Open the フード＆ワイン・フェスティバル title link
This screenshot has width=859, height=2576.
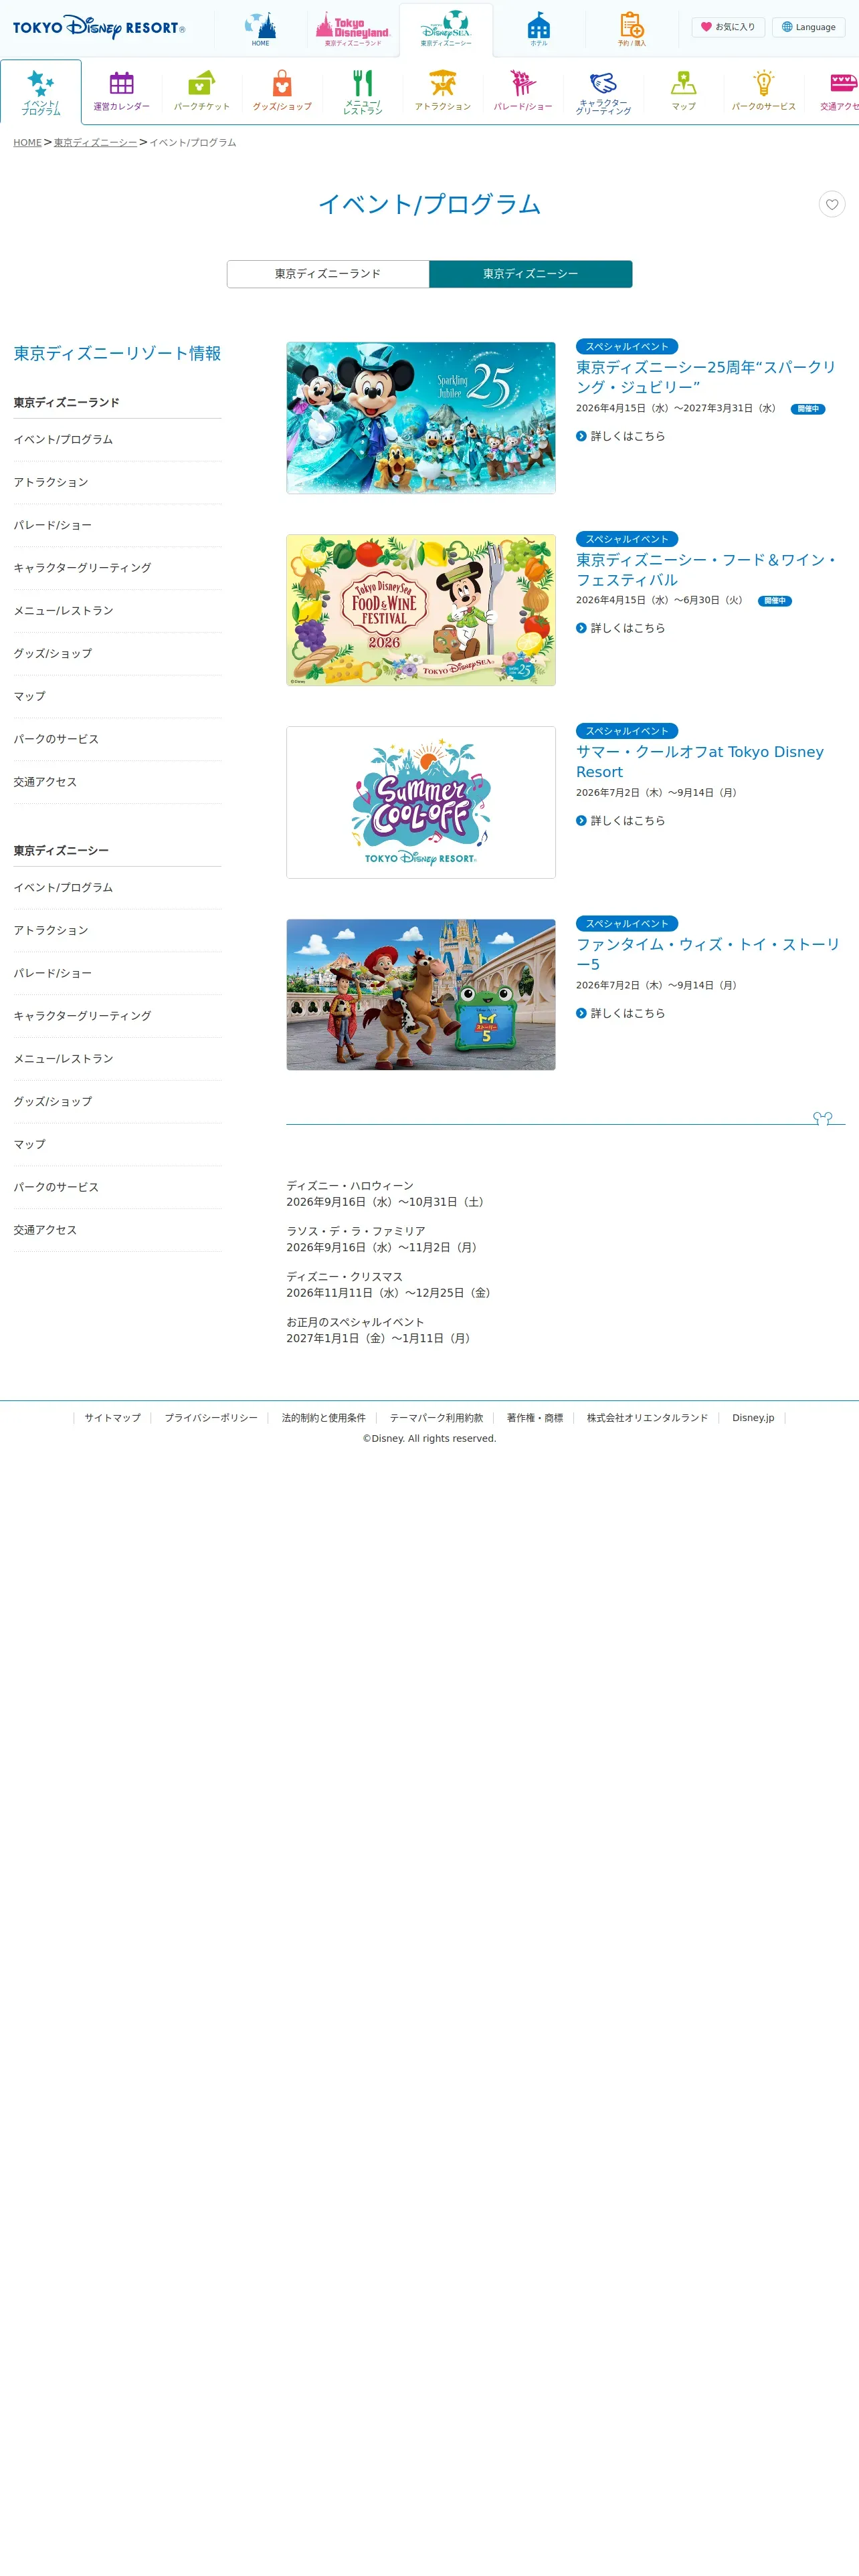pyautogui.click(x=706, y=570)
